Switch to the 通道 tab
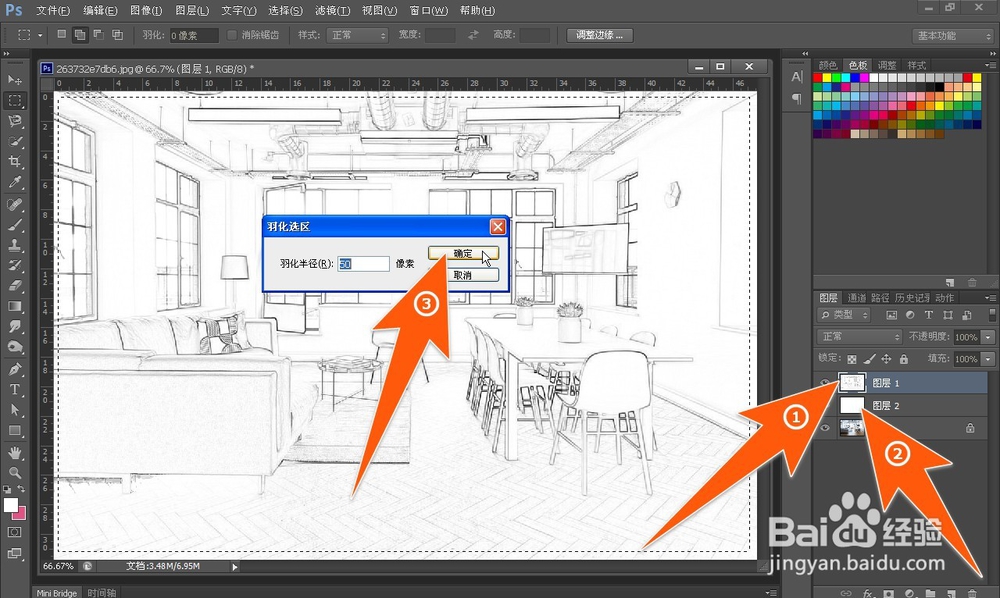 857,298
